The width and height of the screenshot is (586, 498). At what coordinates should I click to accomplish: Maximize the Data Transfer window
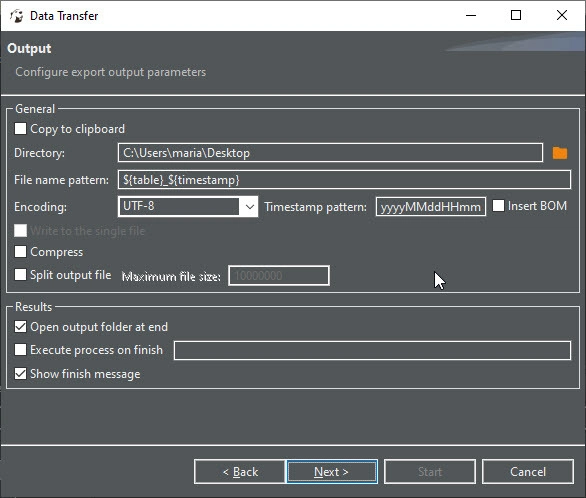[516, 16]
